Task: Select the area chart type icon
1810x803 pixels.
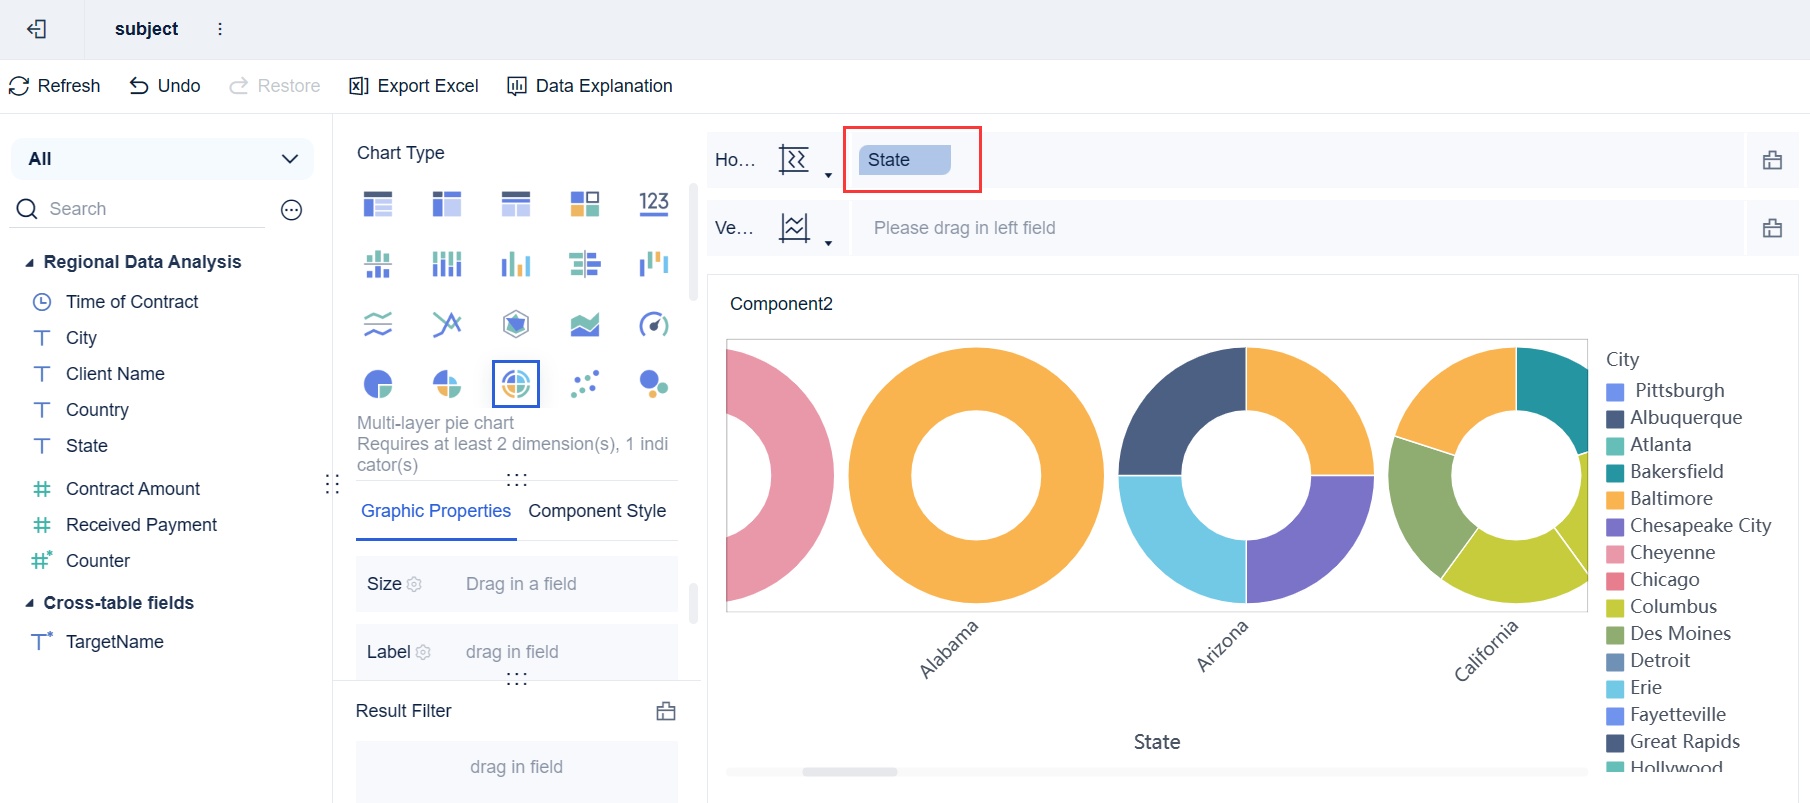Action: 584,324
